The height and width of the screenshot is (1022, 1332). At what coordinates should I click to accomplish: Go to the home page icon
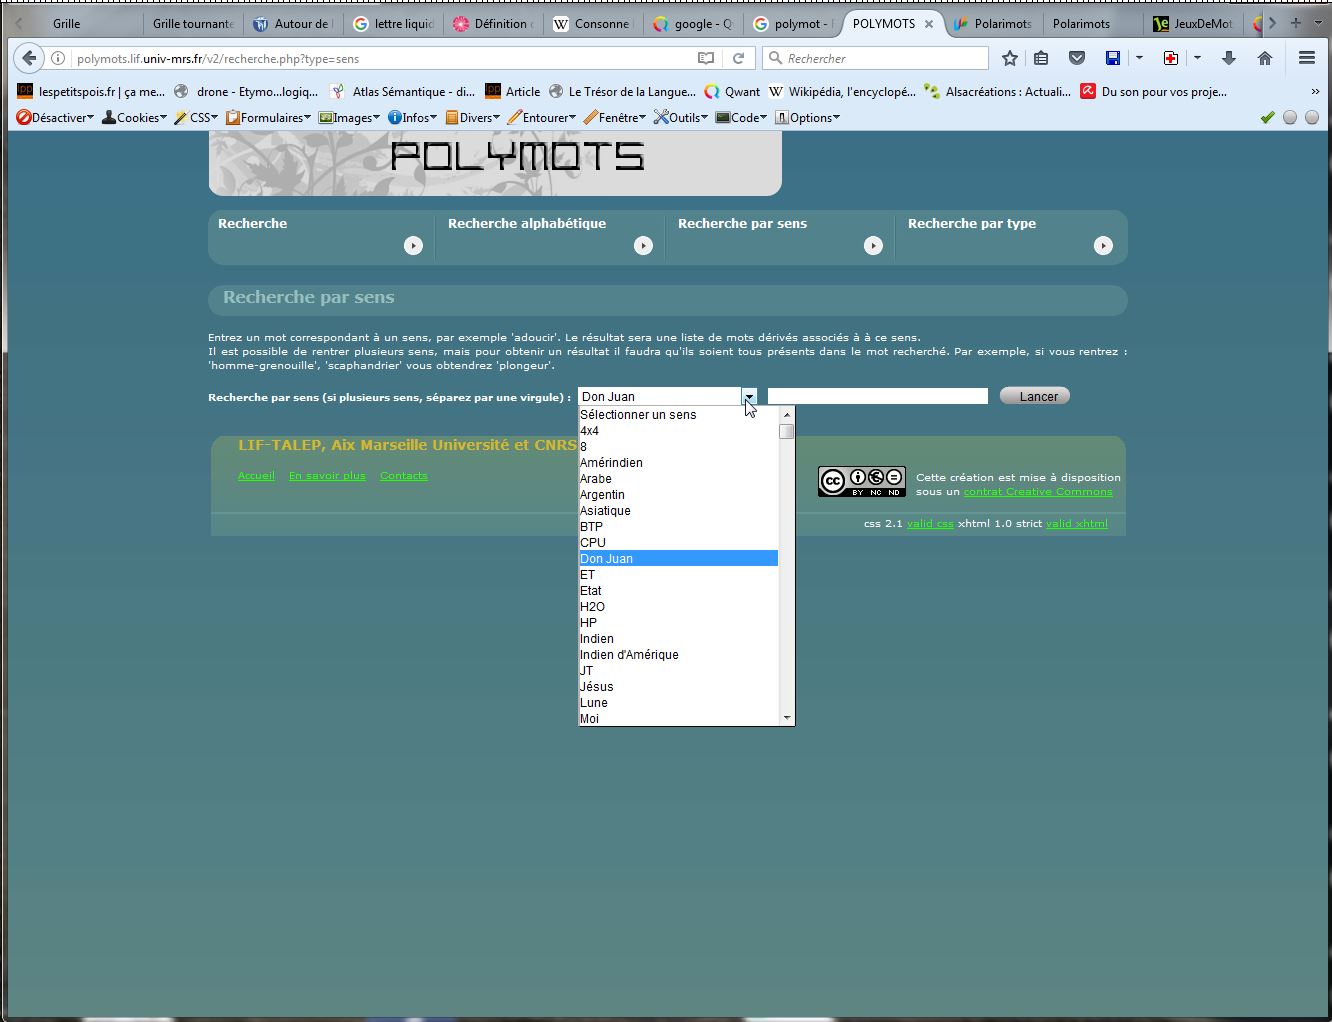pyautogui.click(x=1265, y=58)
